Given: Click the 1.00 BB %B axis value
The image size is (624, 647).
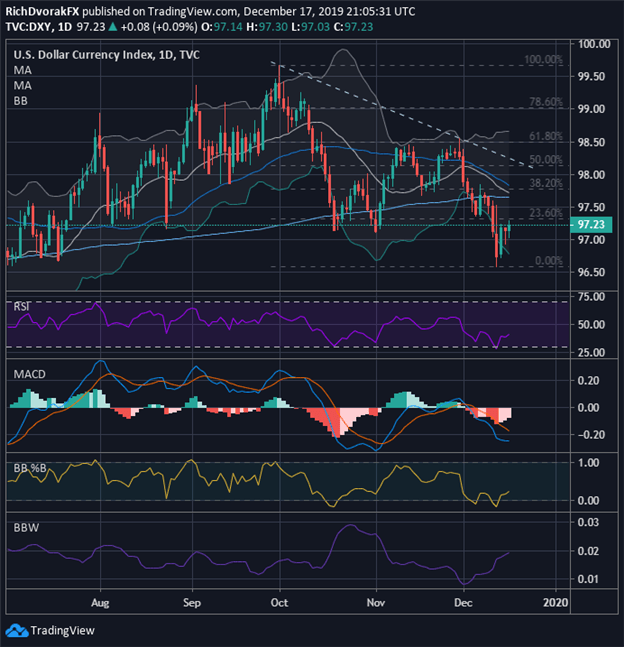Looking at the screenshot, I should [x=589, y=463].
